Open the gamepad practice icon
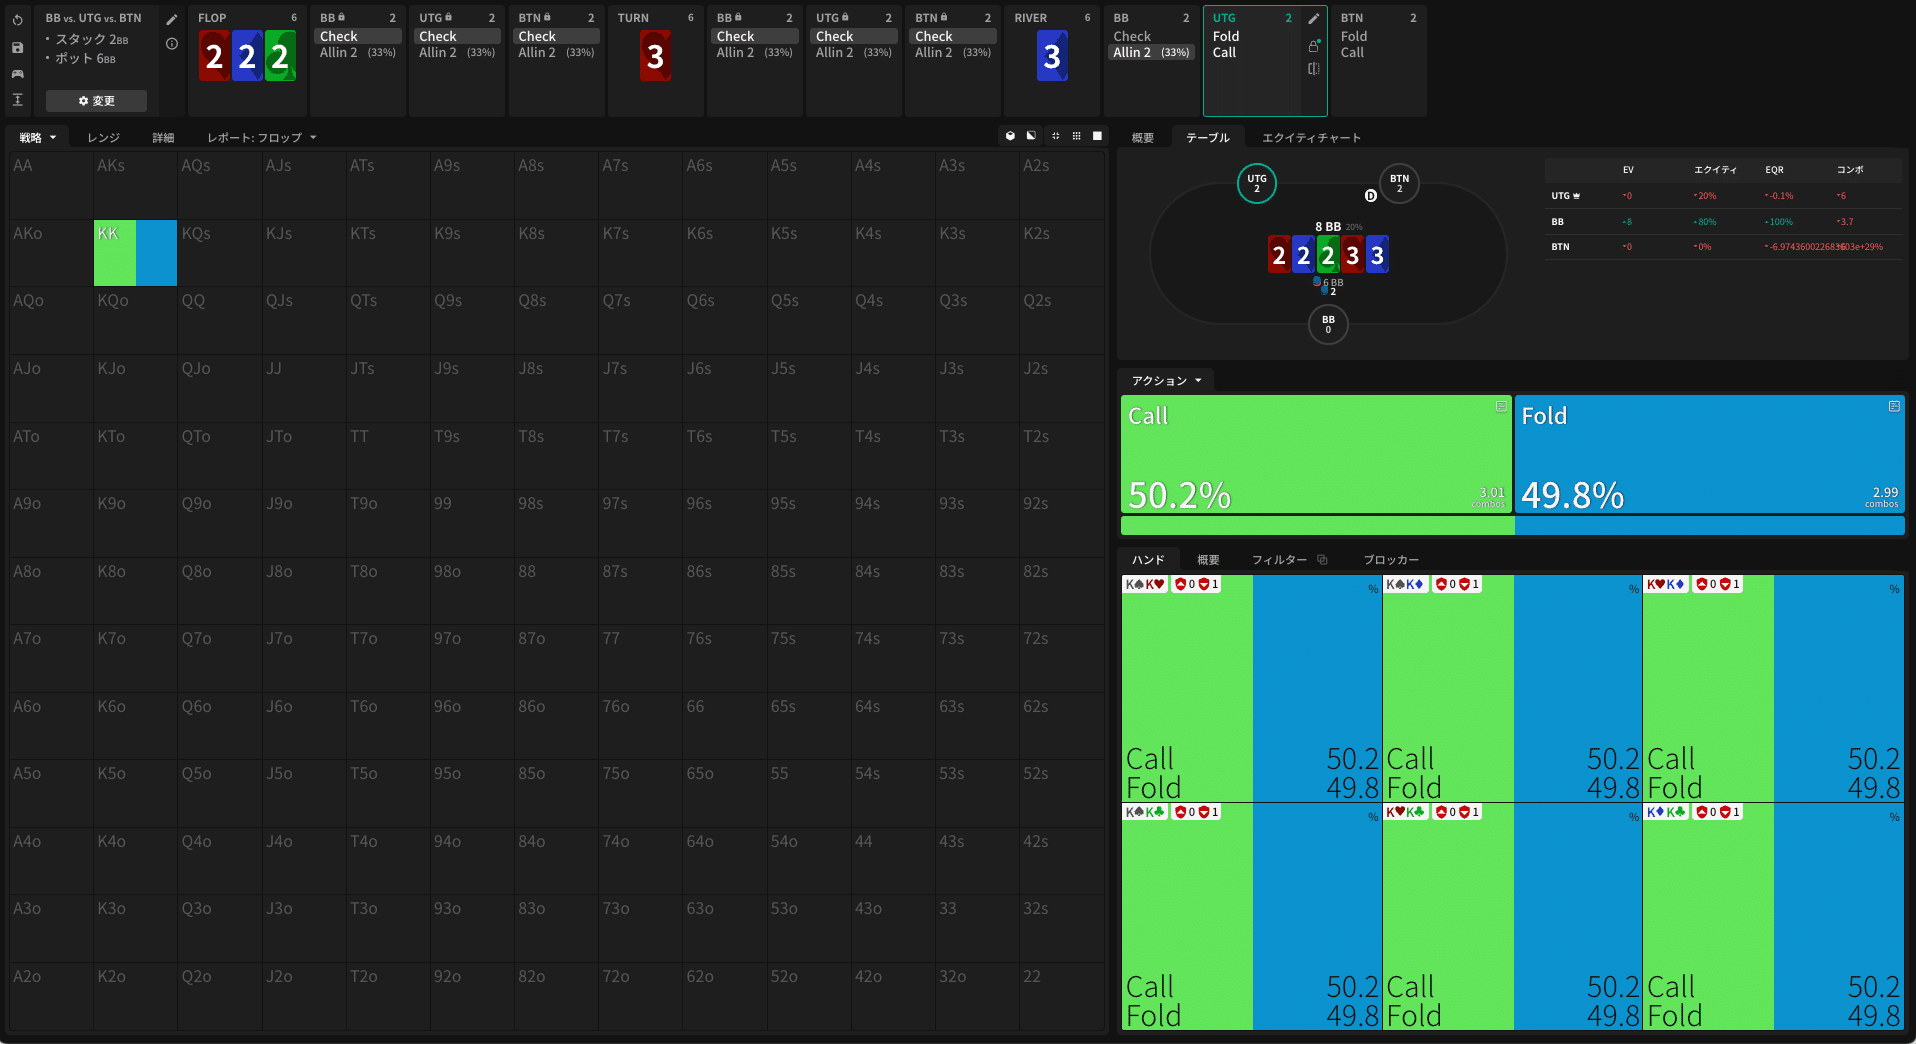 coord(18,73)
